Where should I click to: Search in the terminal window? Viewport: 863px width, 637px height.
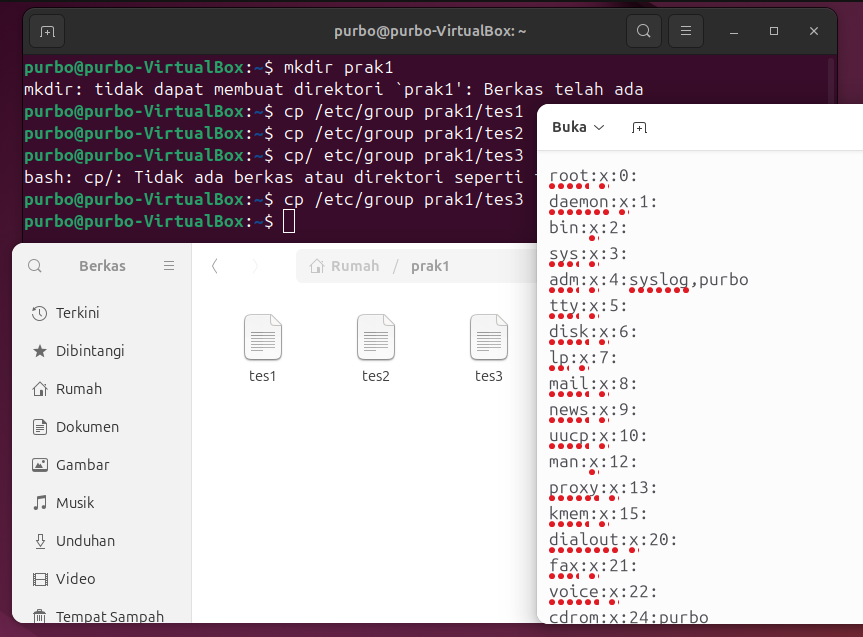[643, 31]
